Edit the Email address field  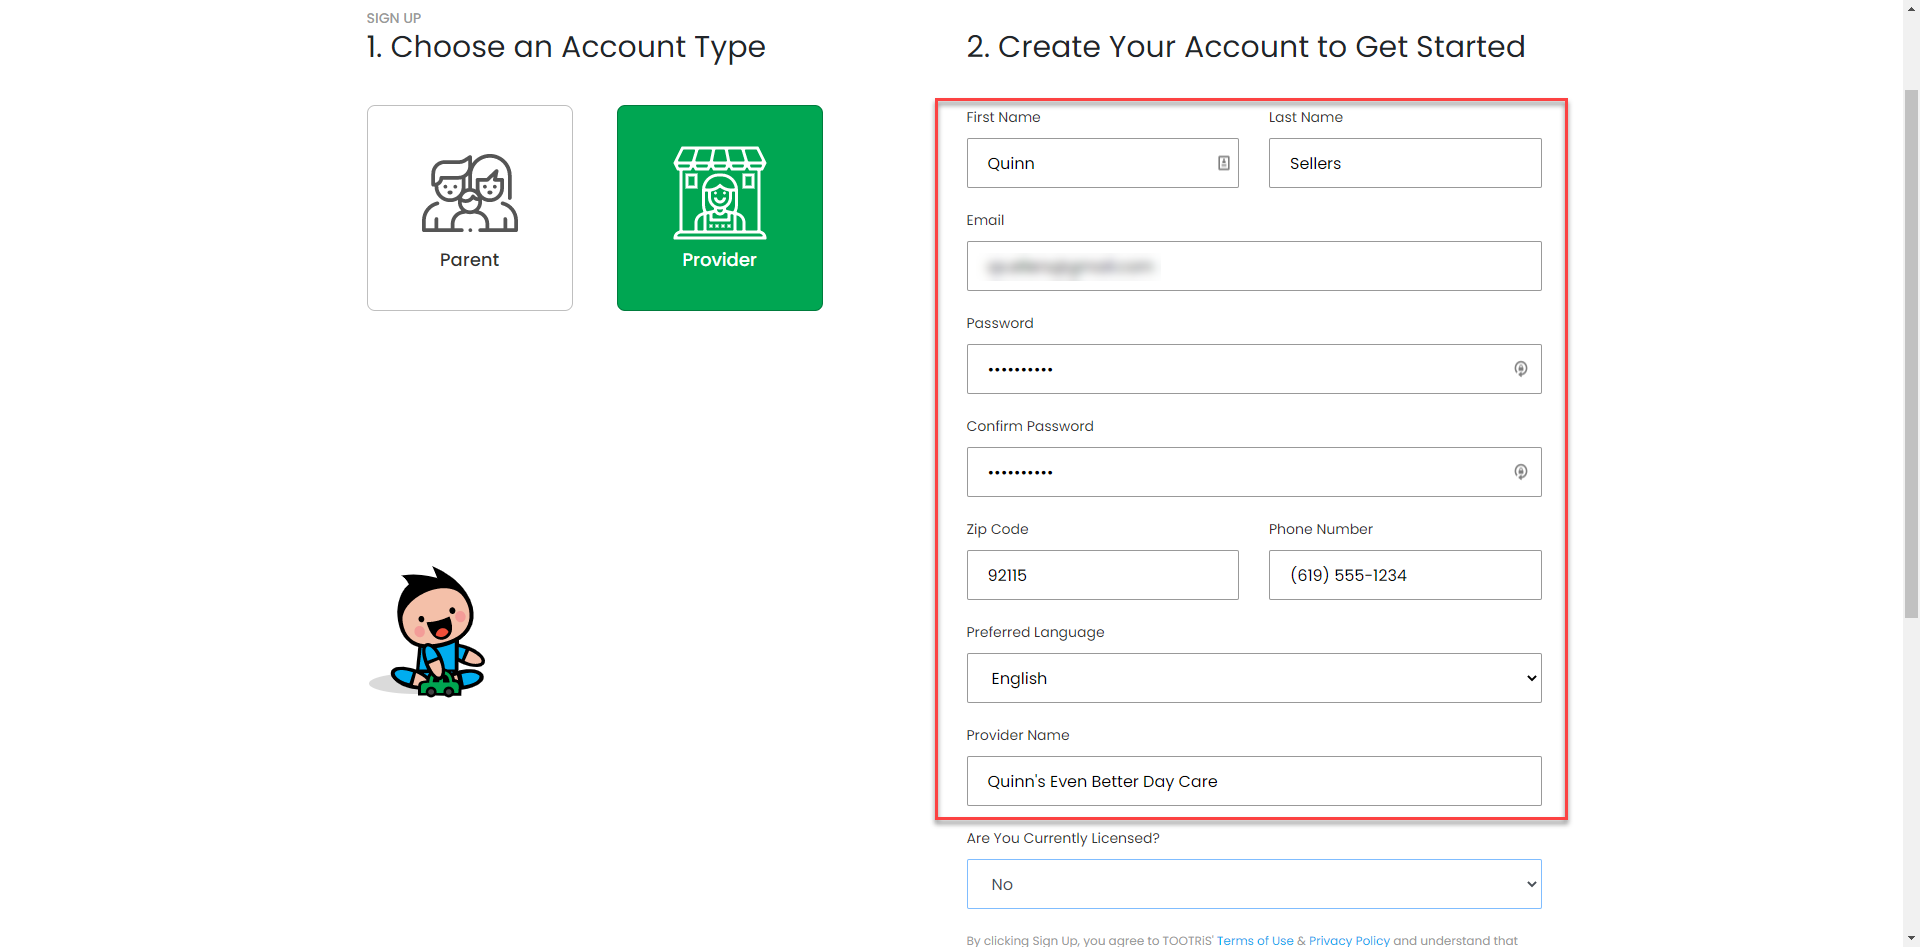click(1253, 266)
